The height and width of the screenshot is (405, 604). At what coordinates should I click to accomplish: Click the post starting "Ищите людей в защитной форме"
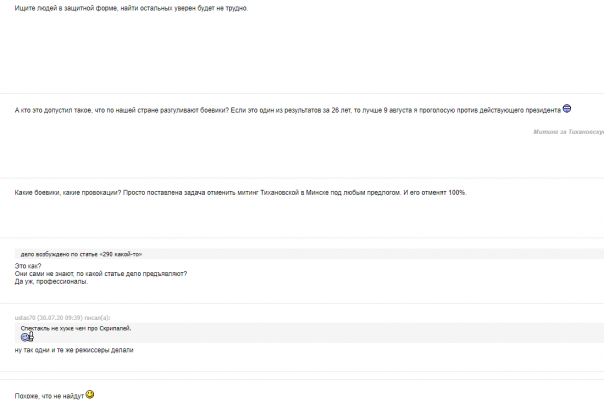[x=130, y=8]
